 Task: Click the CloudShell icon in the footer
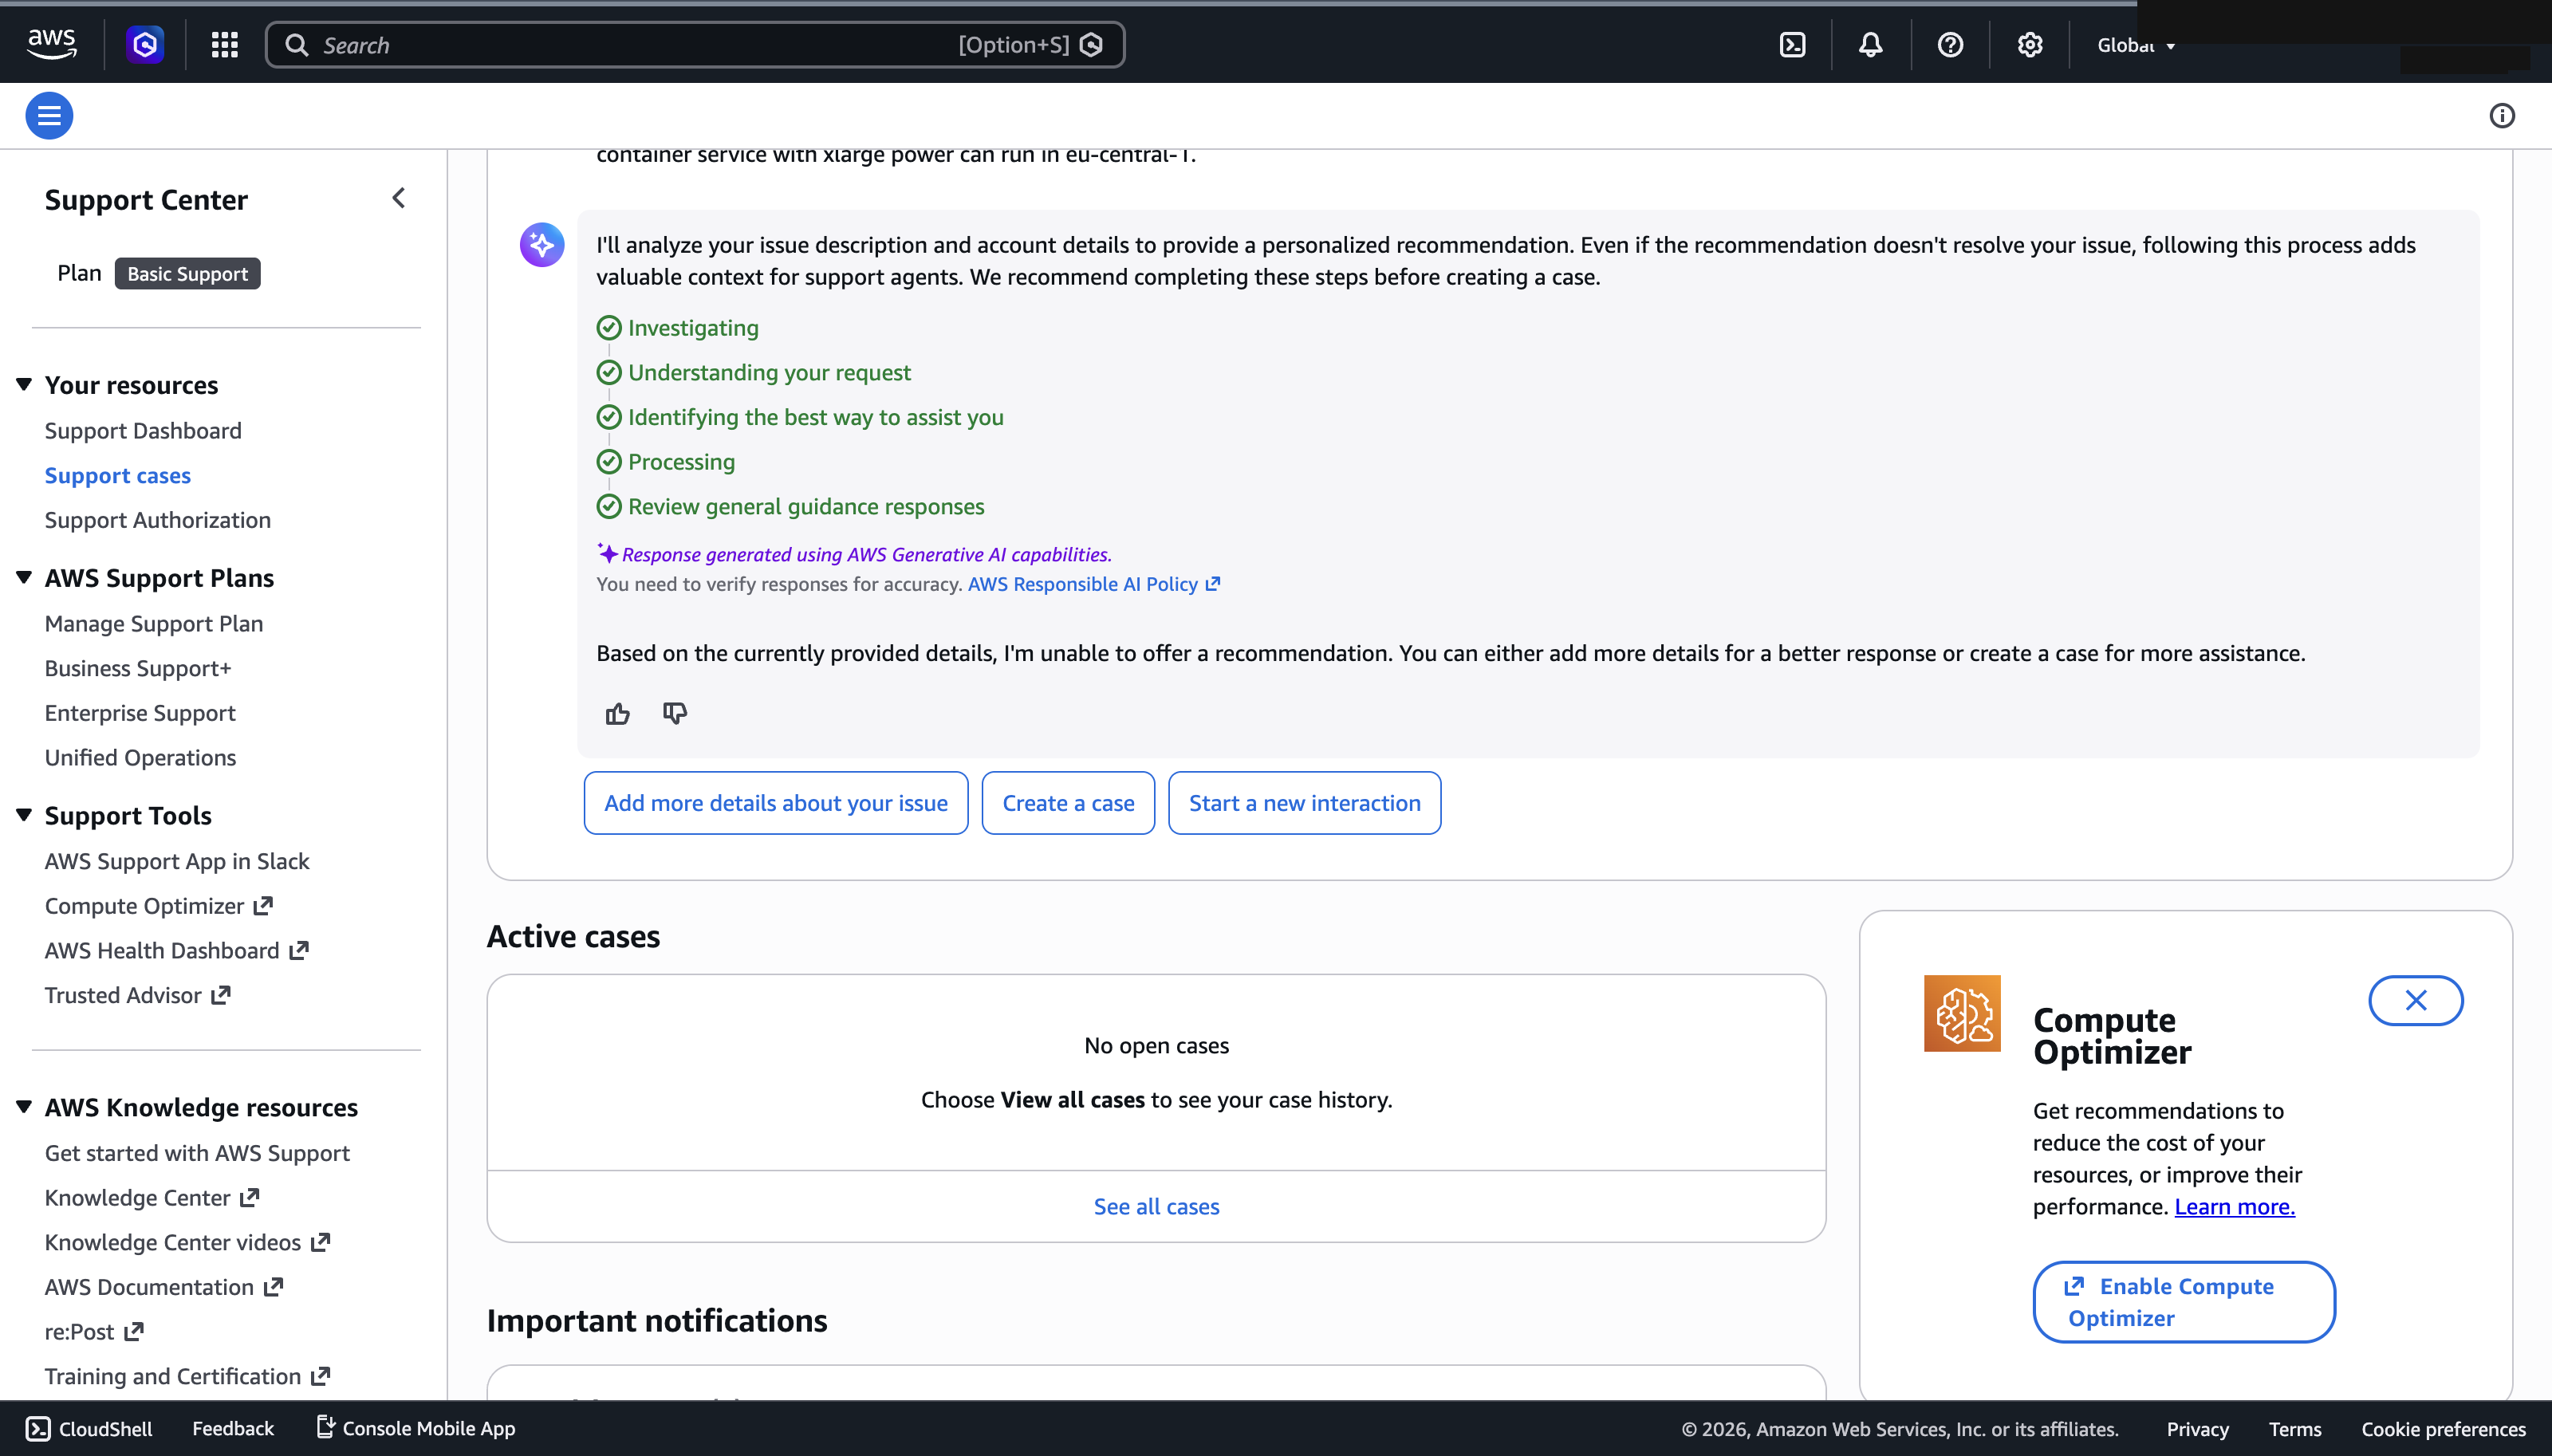tap(38, 1428)
